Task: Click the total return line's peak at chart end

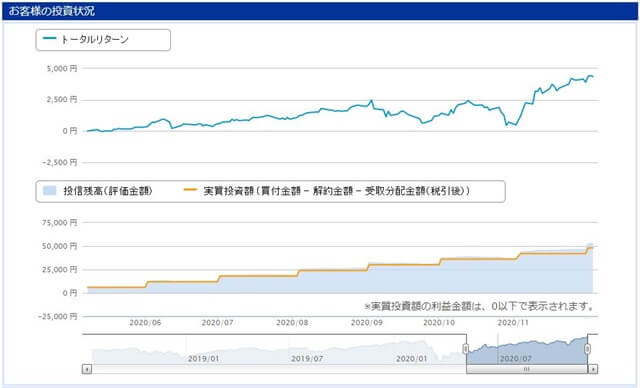Action: point(590,76)
